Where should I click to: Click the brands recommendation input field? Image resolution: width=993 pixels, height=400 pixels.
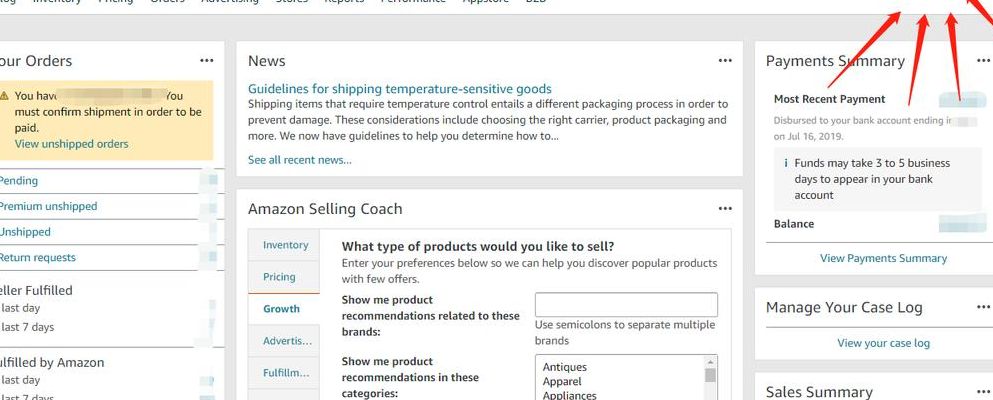[x=626, y=304]
